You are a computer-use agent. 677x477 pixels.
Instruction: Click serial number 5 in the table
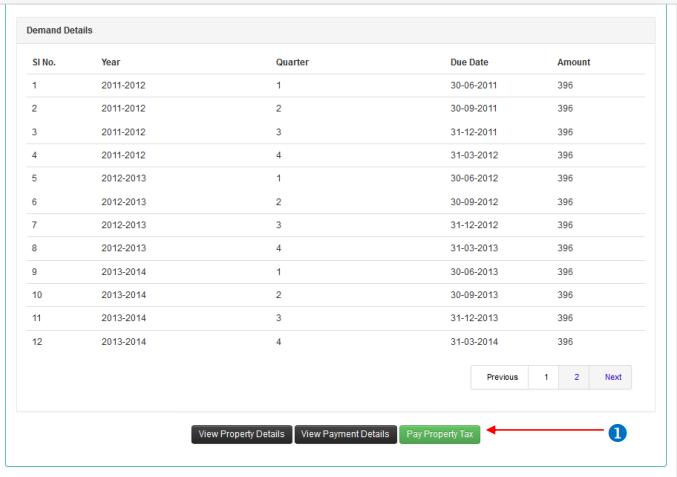point(35,178)
